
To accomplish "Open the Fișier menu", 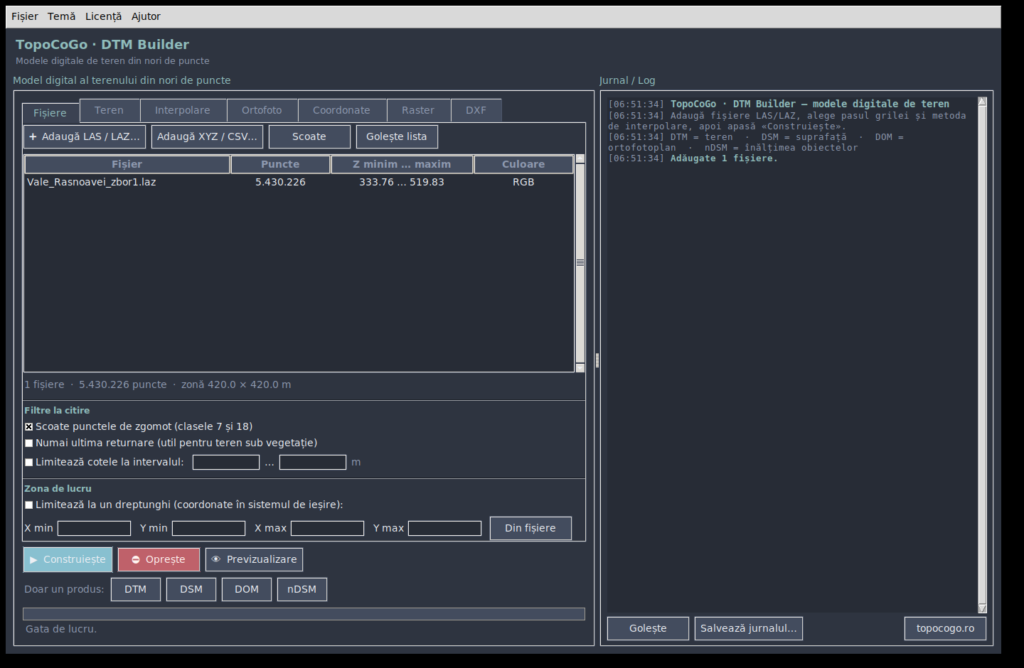I will click(x=24, y=16).
